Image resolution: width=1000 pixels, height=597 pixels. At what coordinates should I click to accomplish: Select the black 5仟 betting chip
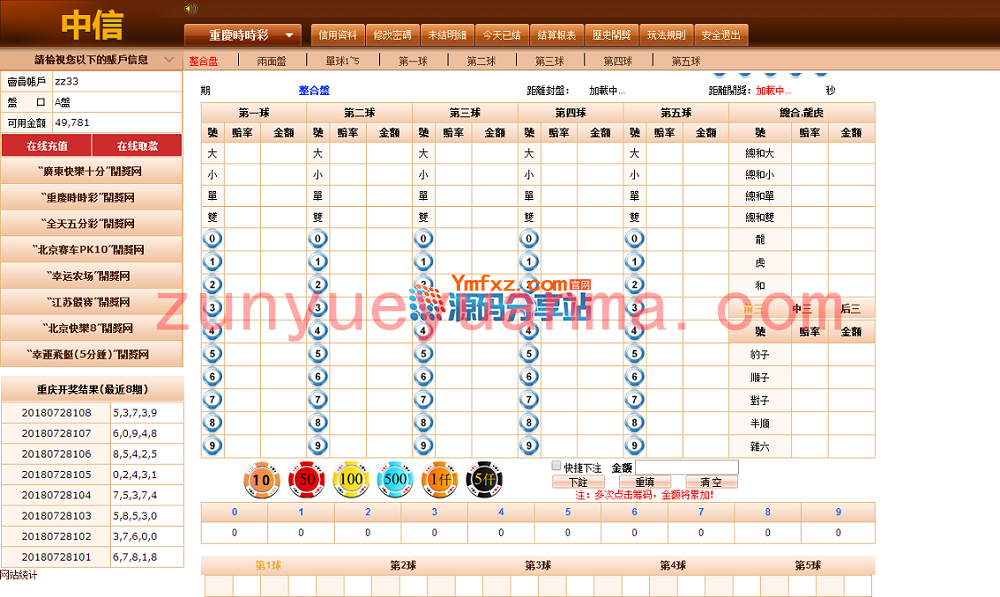484,479
